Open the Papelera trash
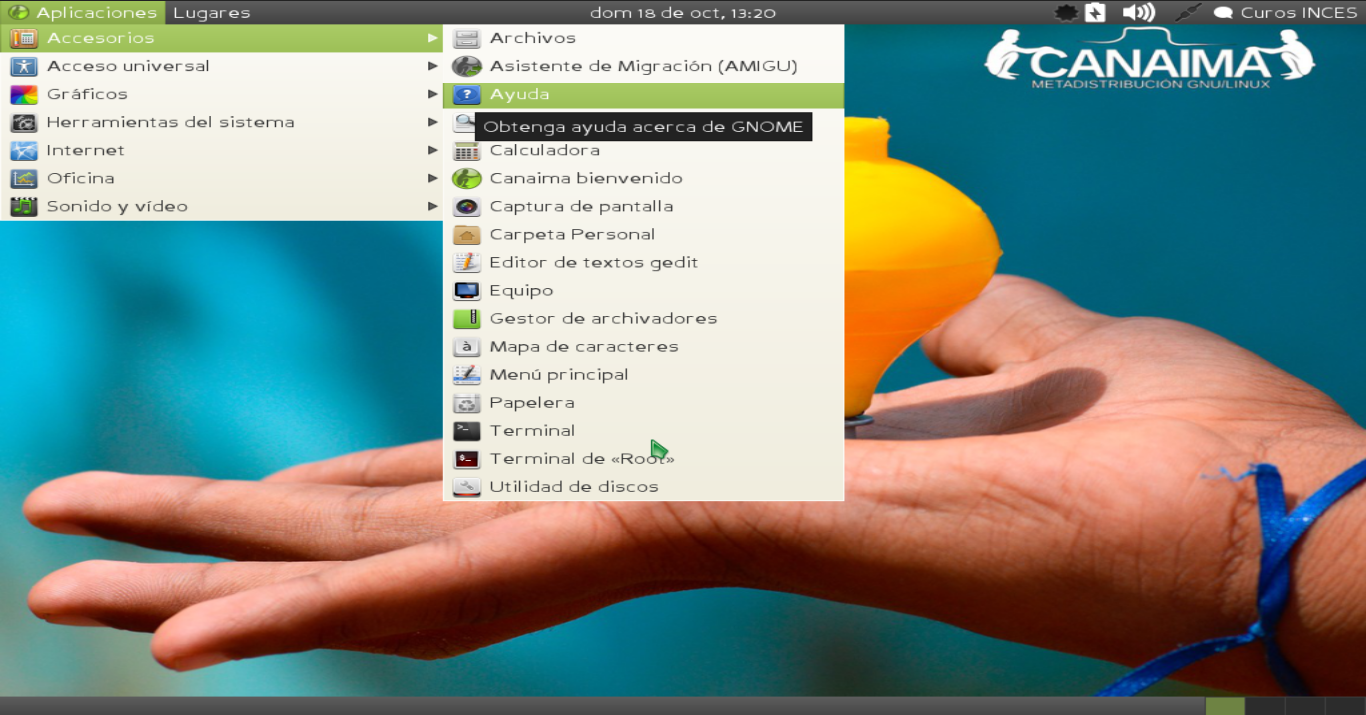This screenshot has width=1366, height=715. click(x=531, y=402)
